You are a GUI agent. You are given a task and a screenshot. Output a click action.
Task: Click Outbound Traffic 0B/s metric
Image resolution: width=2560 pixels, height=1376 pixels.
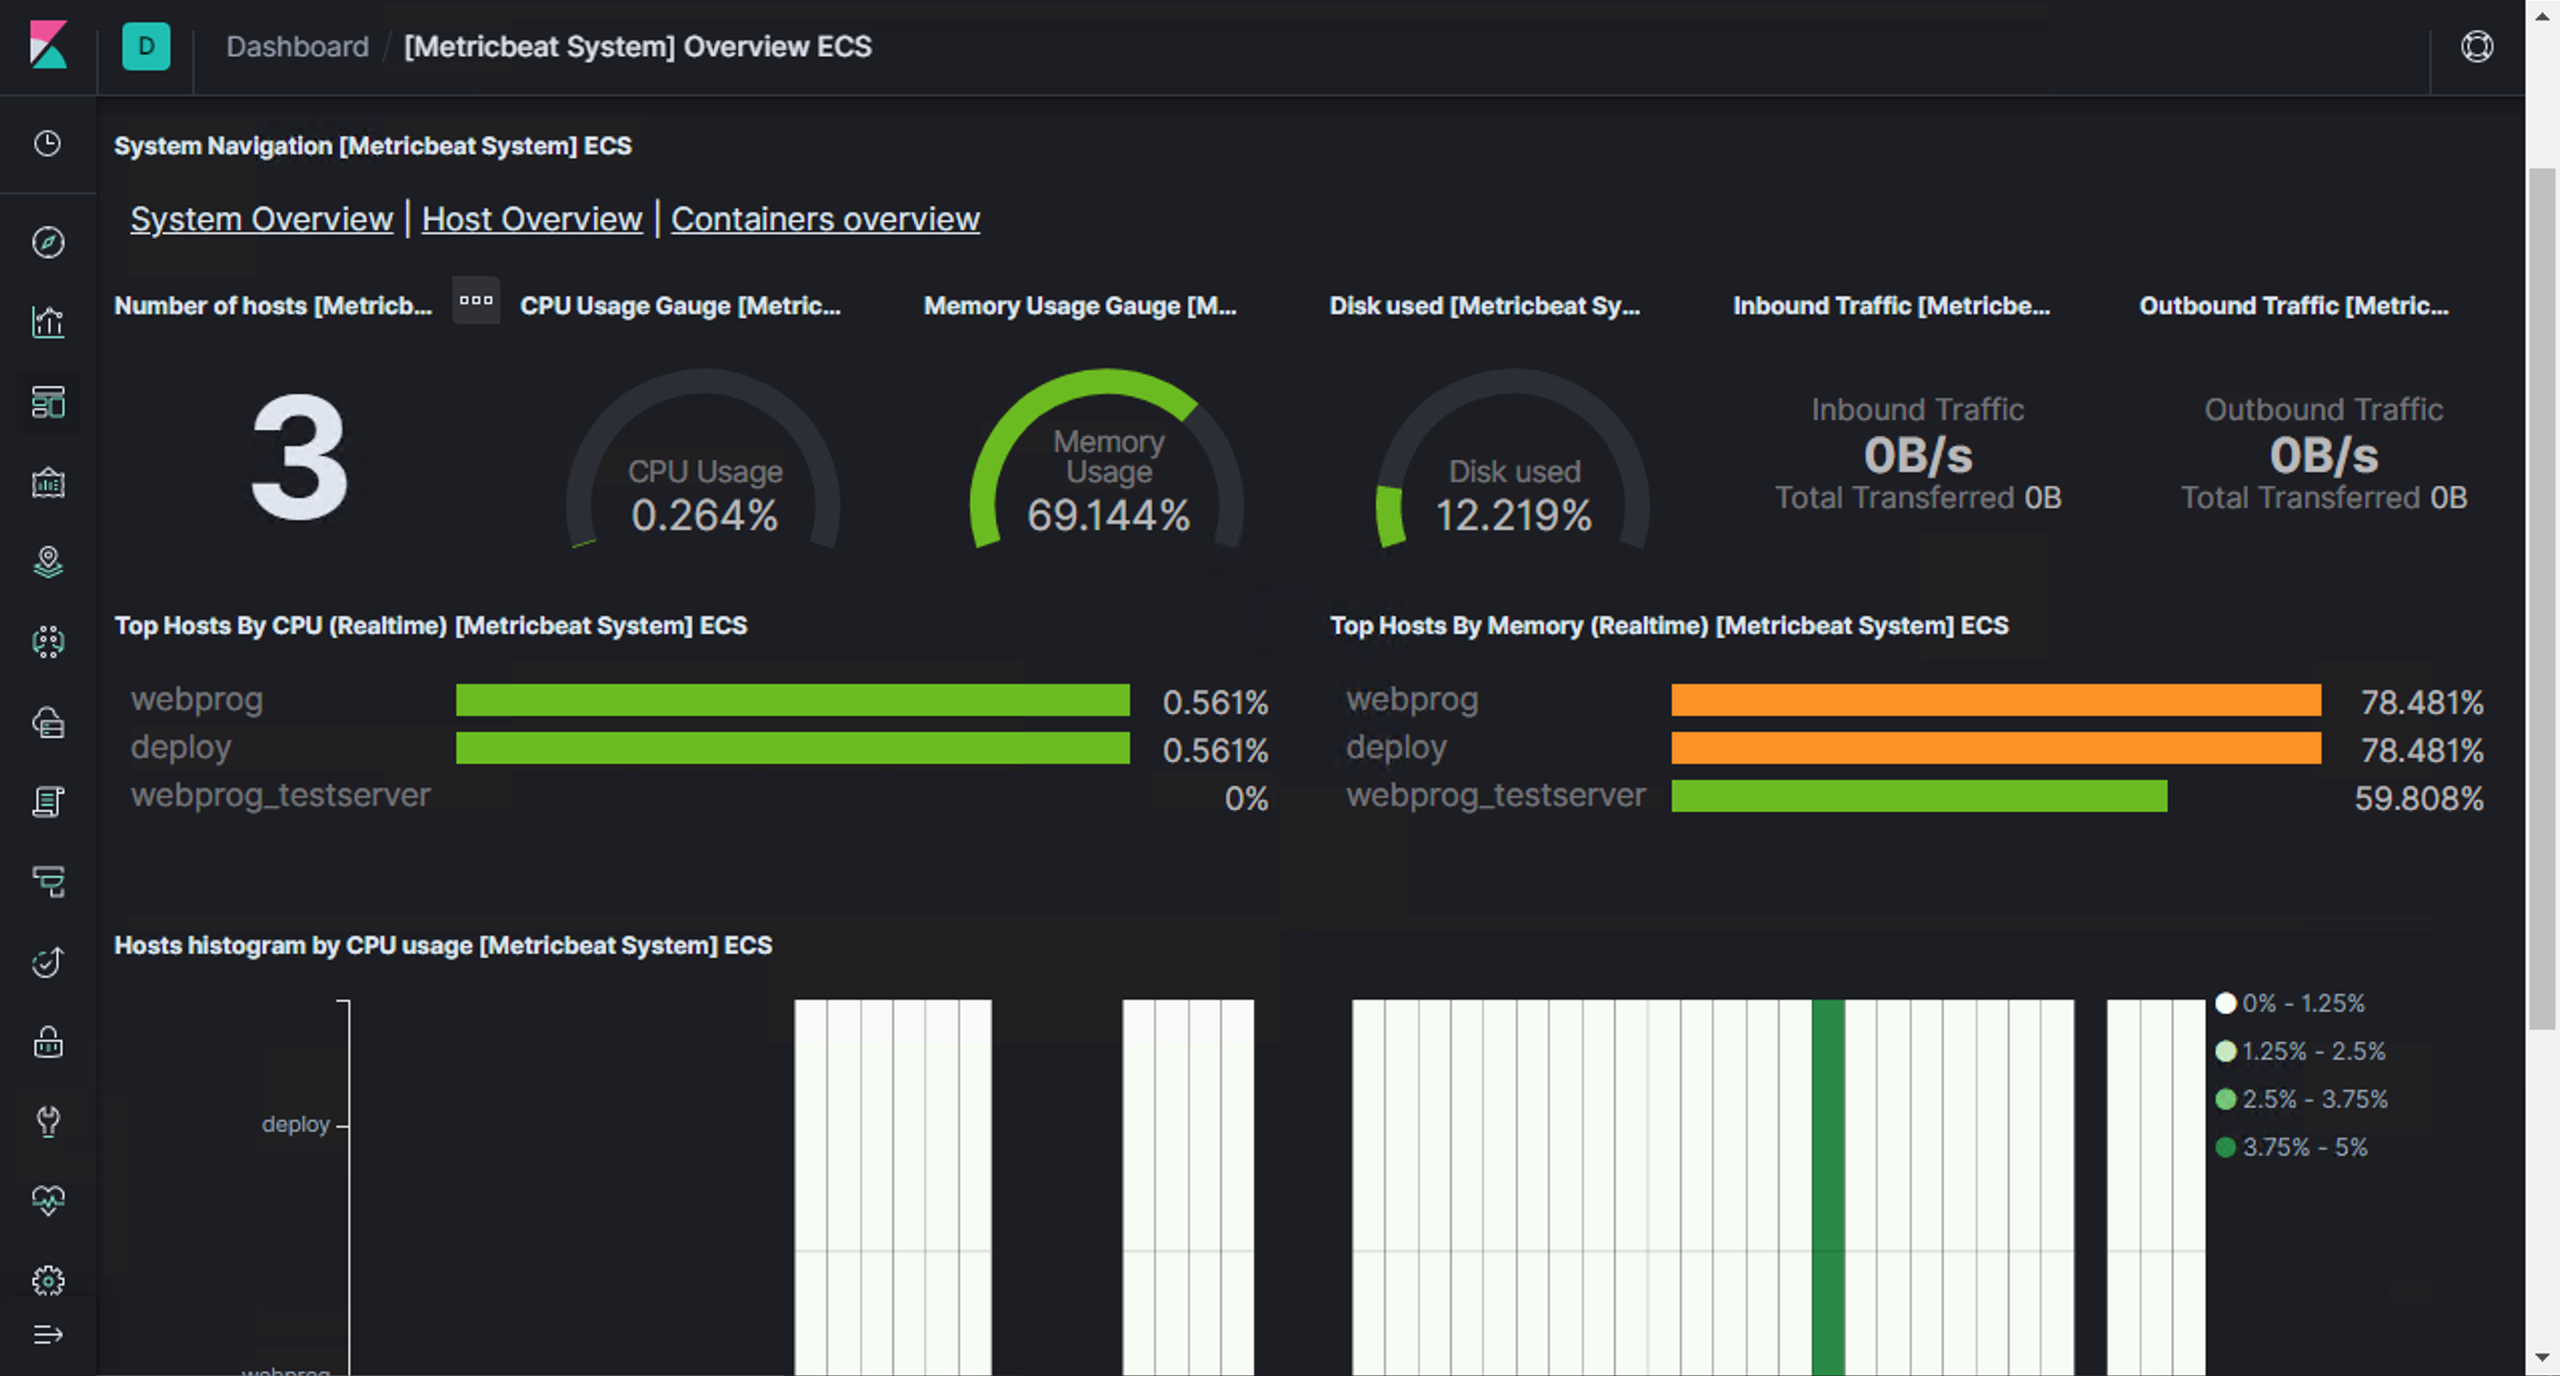pyautogui.click(x=2323, y=455)
